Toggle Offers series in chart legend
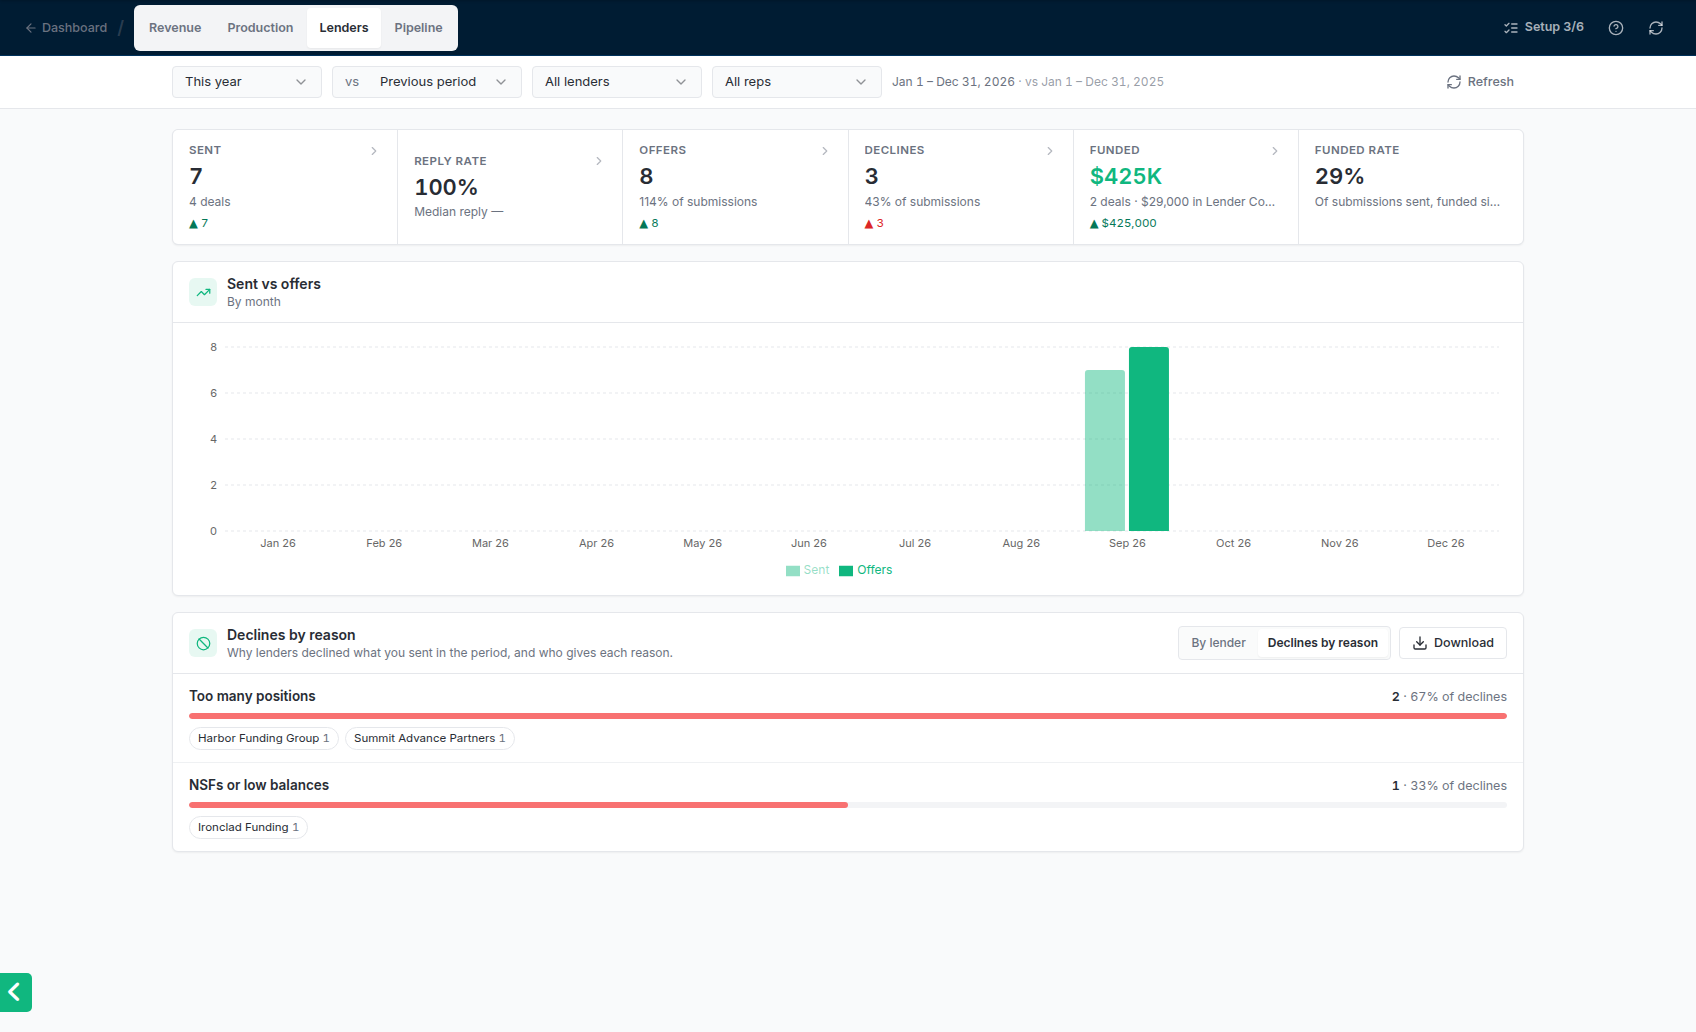This screenshot has width=1696, height=1032. (x=866, y=570)
